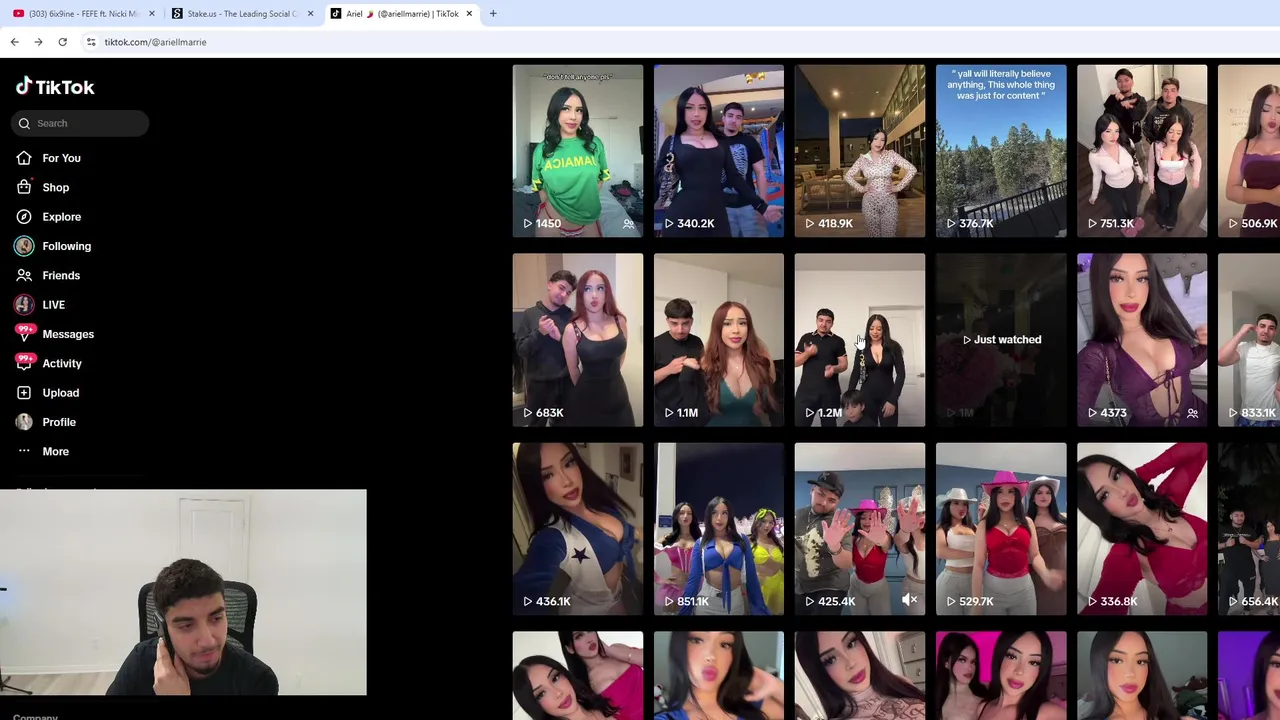Unmute the video showing 425.4K views
The height and width of the screenshot is (720, 1280).
click(x=909, y=600)
